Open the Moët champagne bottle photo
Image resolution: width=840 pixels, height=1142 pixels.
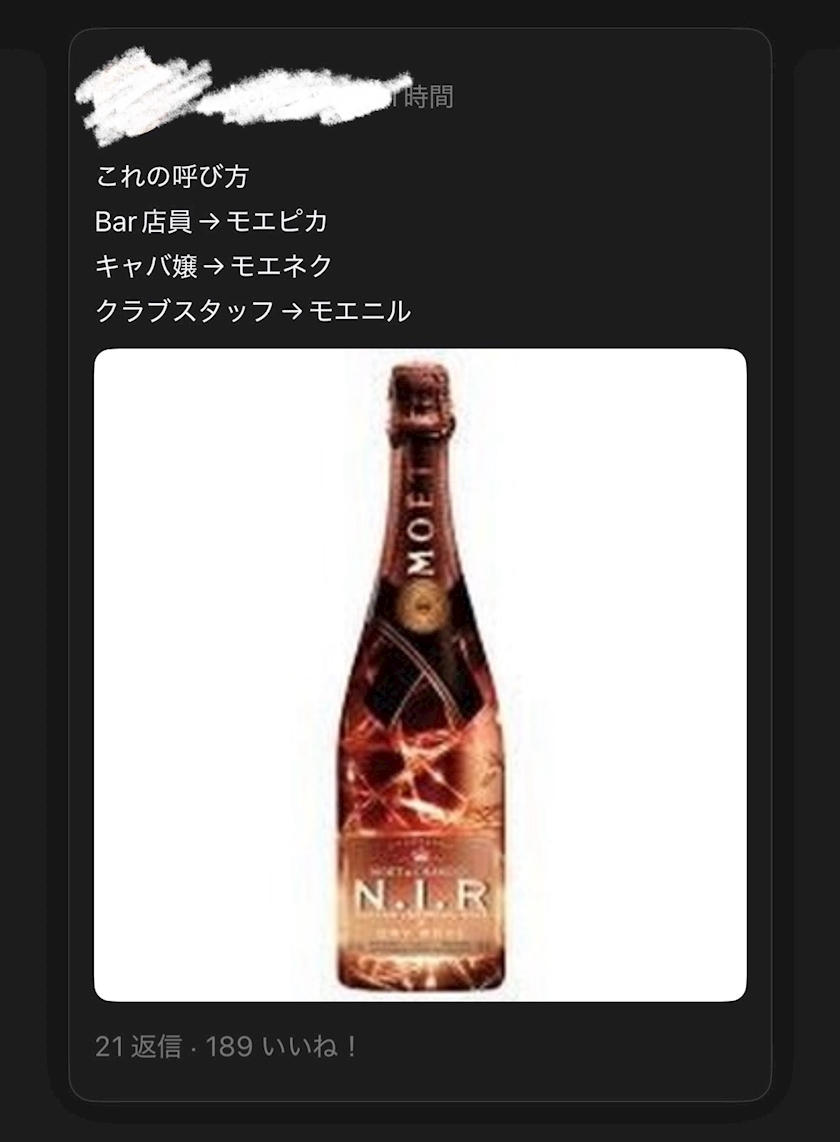click(x=420, y=674)
